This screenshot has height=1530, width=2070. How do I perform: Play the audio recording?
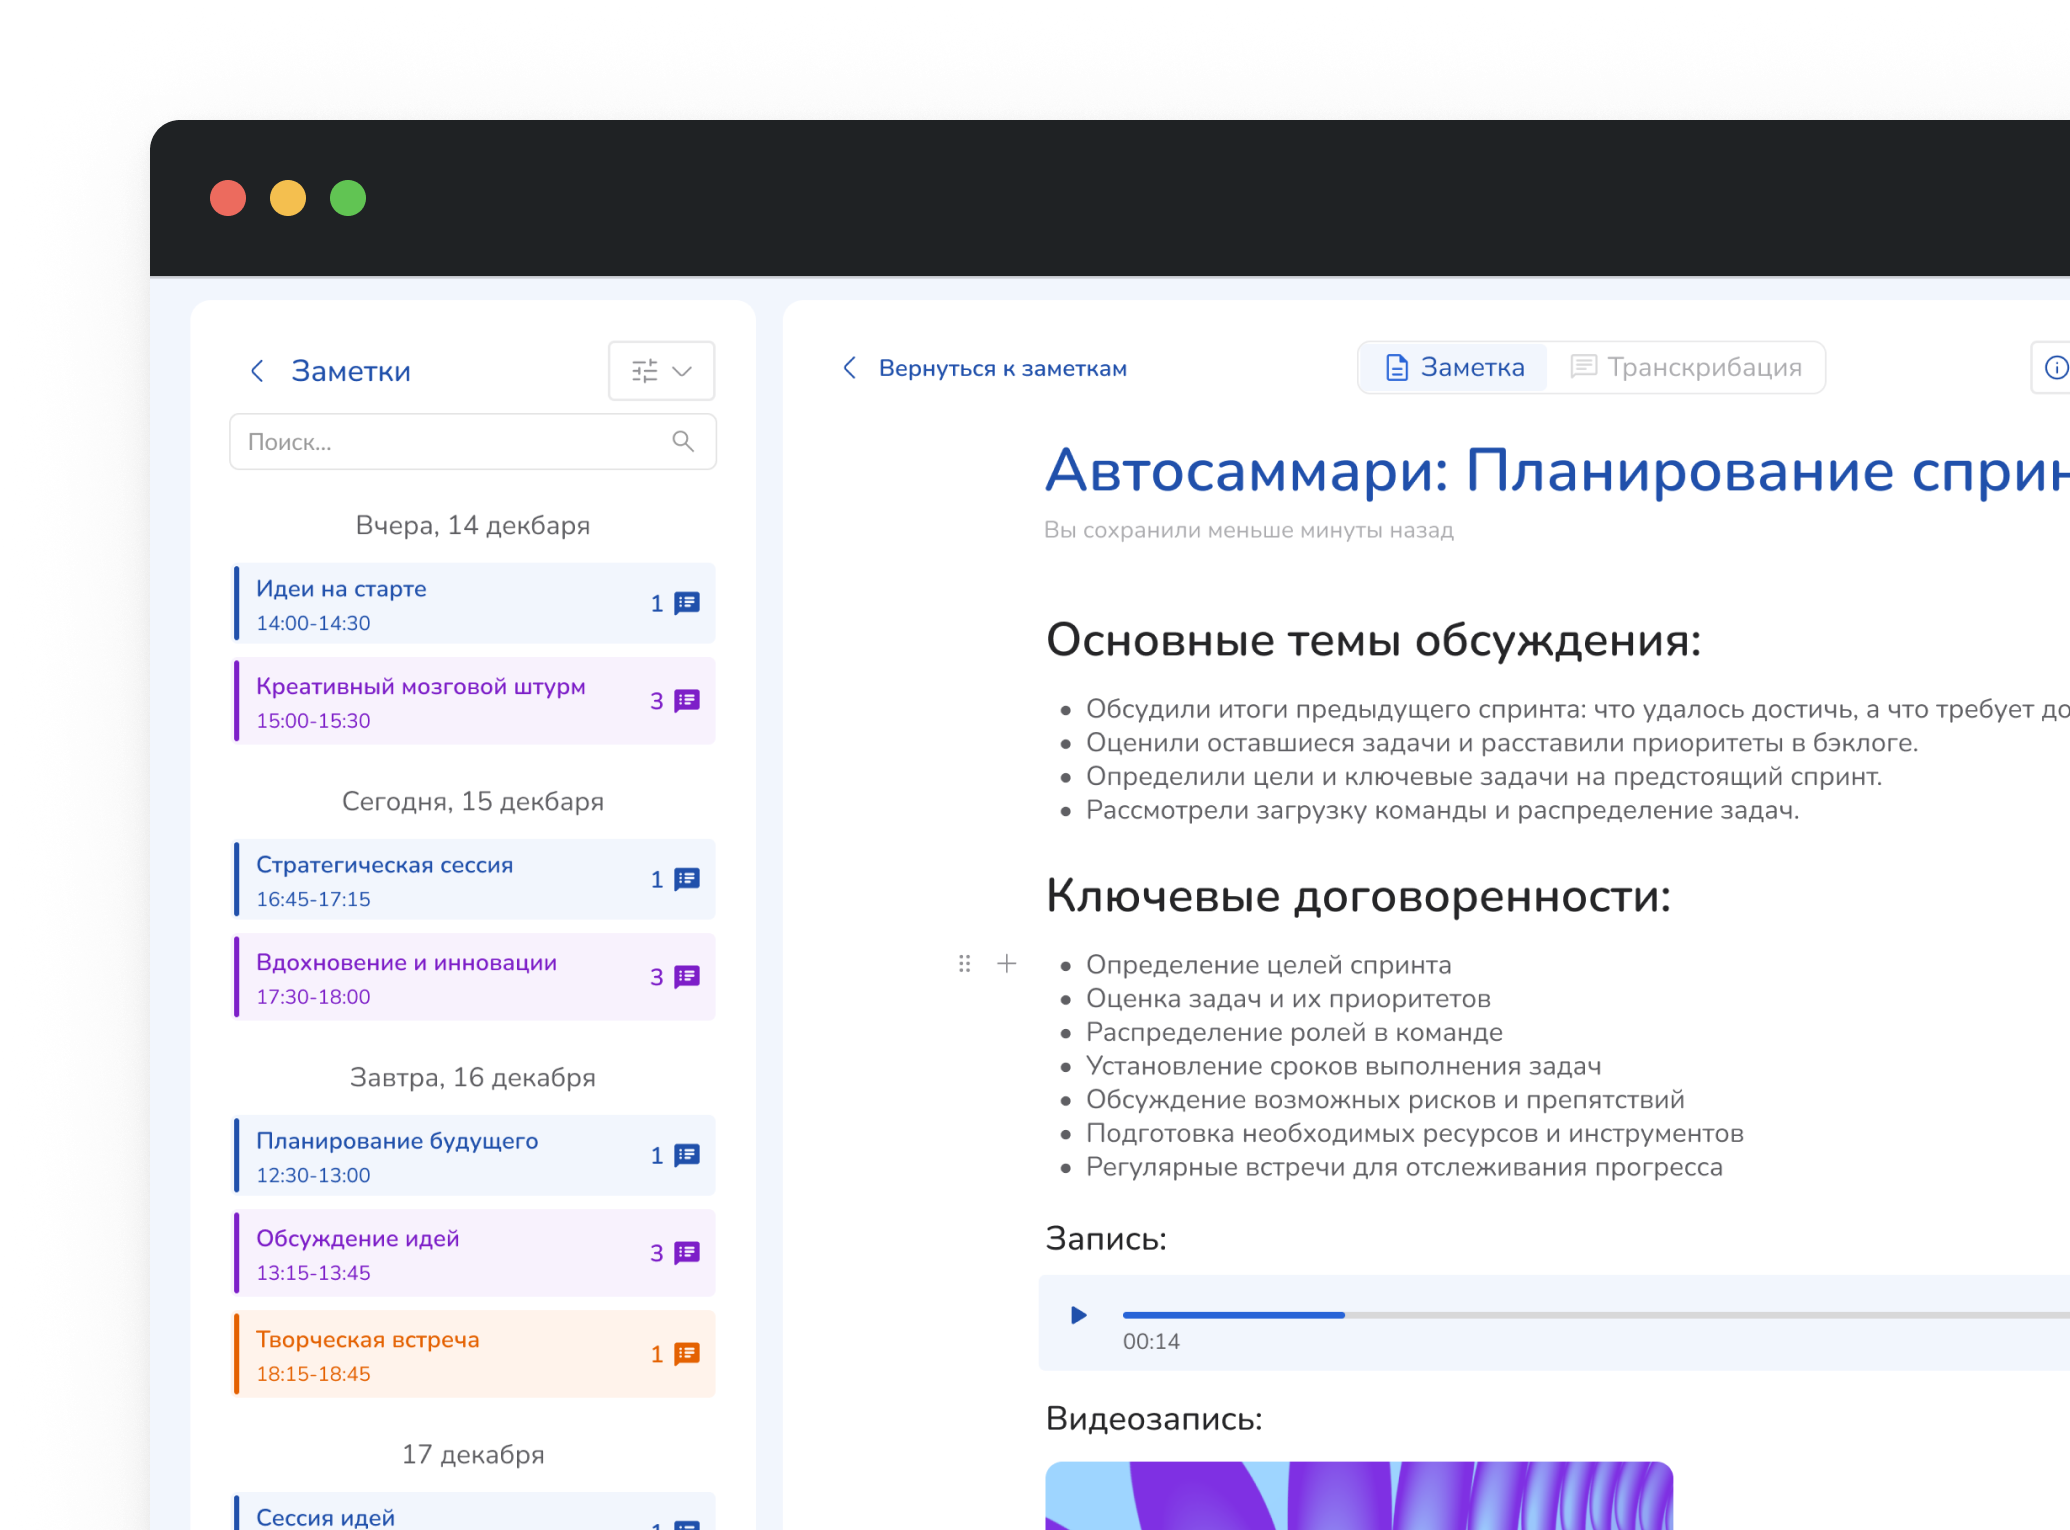(x=1078, y=1315)
